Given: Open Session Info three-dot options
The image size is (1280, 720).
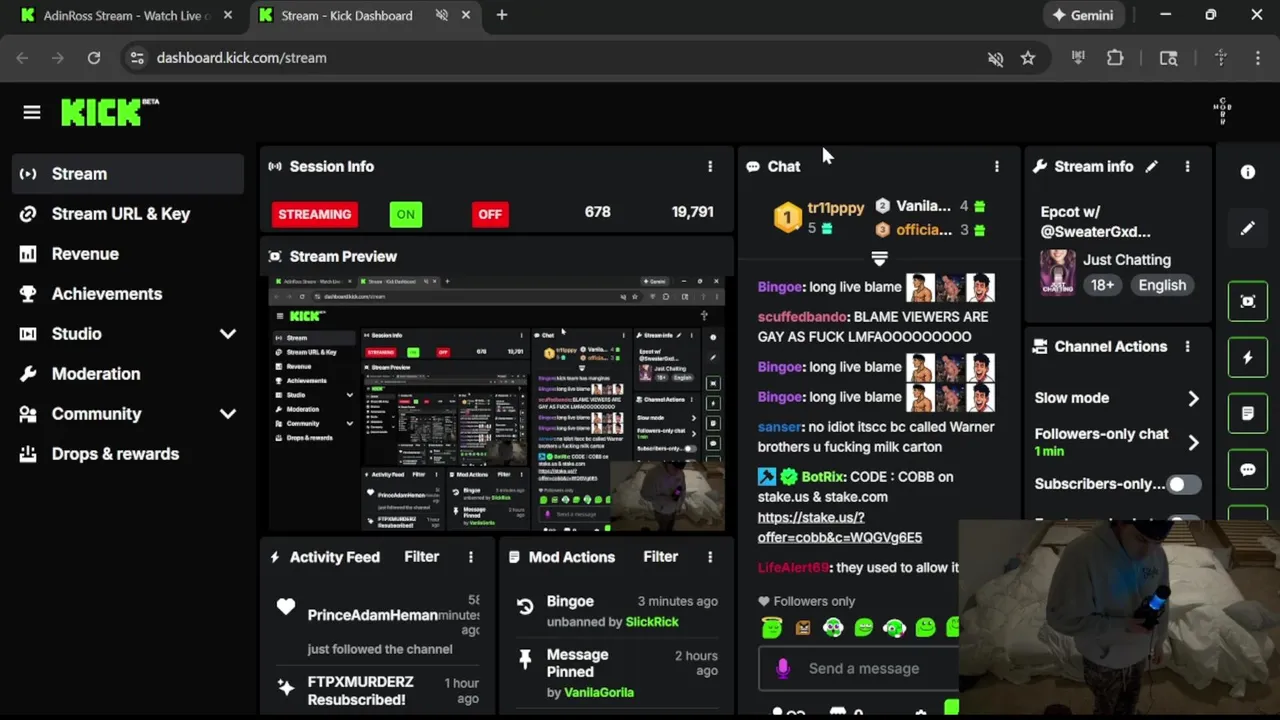Looking at the screenshot, I should (710, 166).
